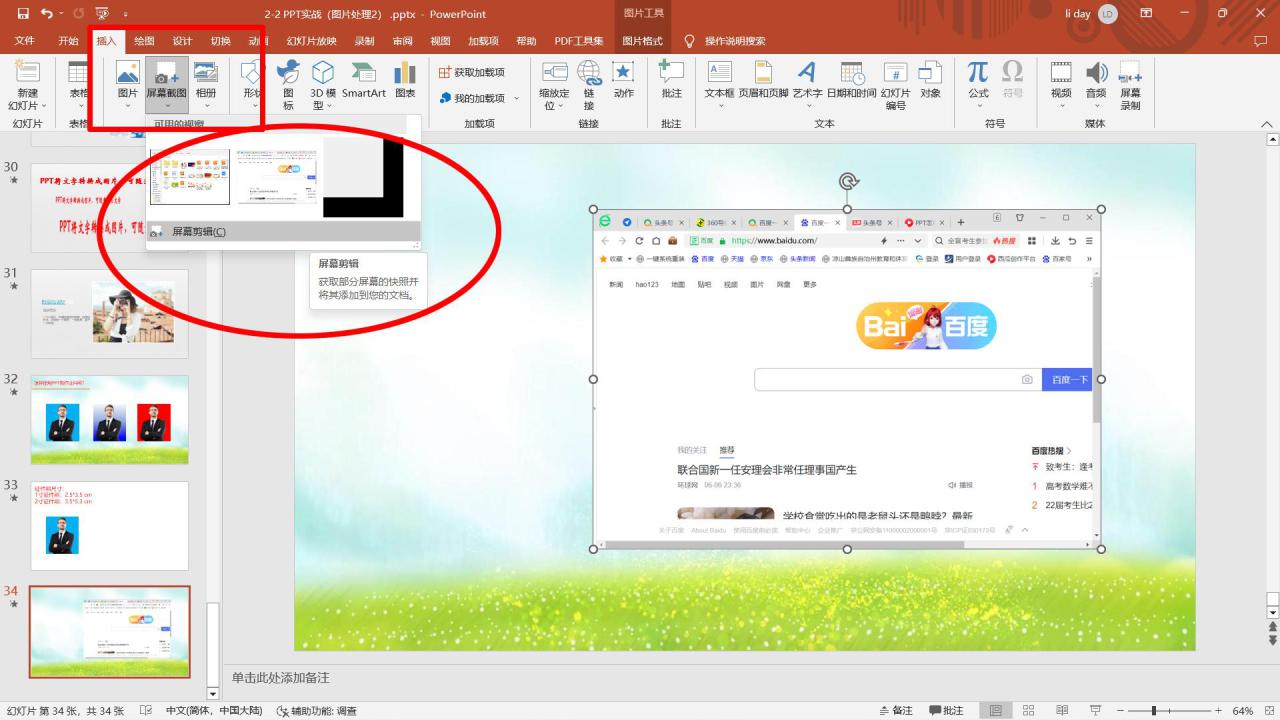1280x720 pixels.
Task: Switch to slide sorter view toggle
Action: coord(1026,708)
